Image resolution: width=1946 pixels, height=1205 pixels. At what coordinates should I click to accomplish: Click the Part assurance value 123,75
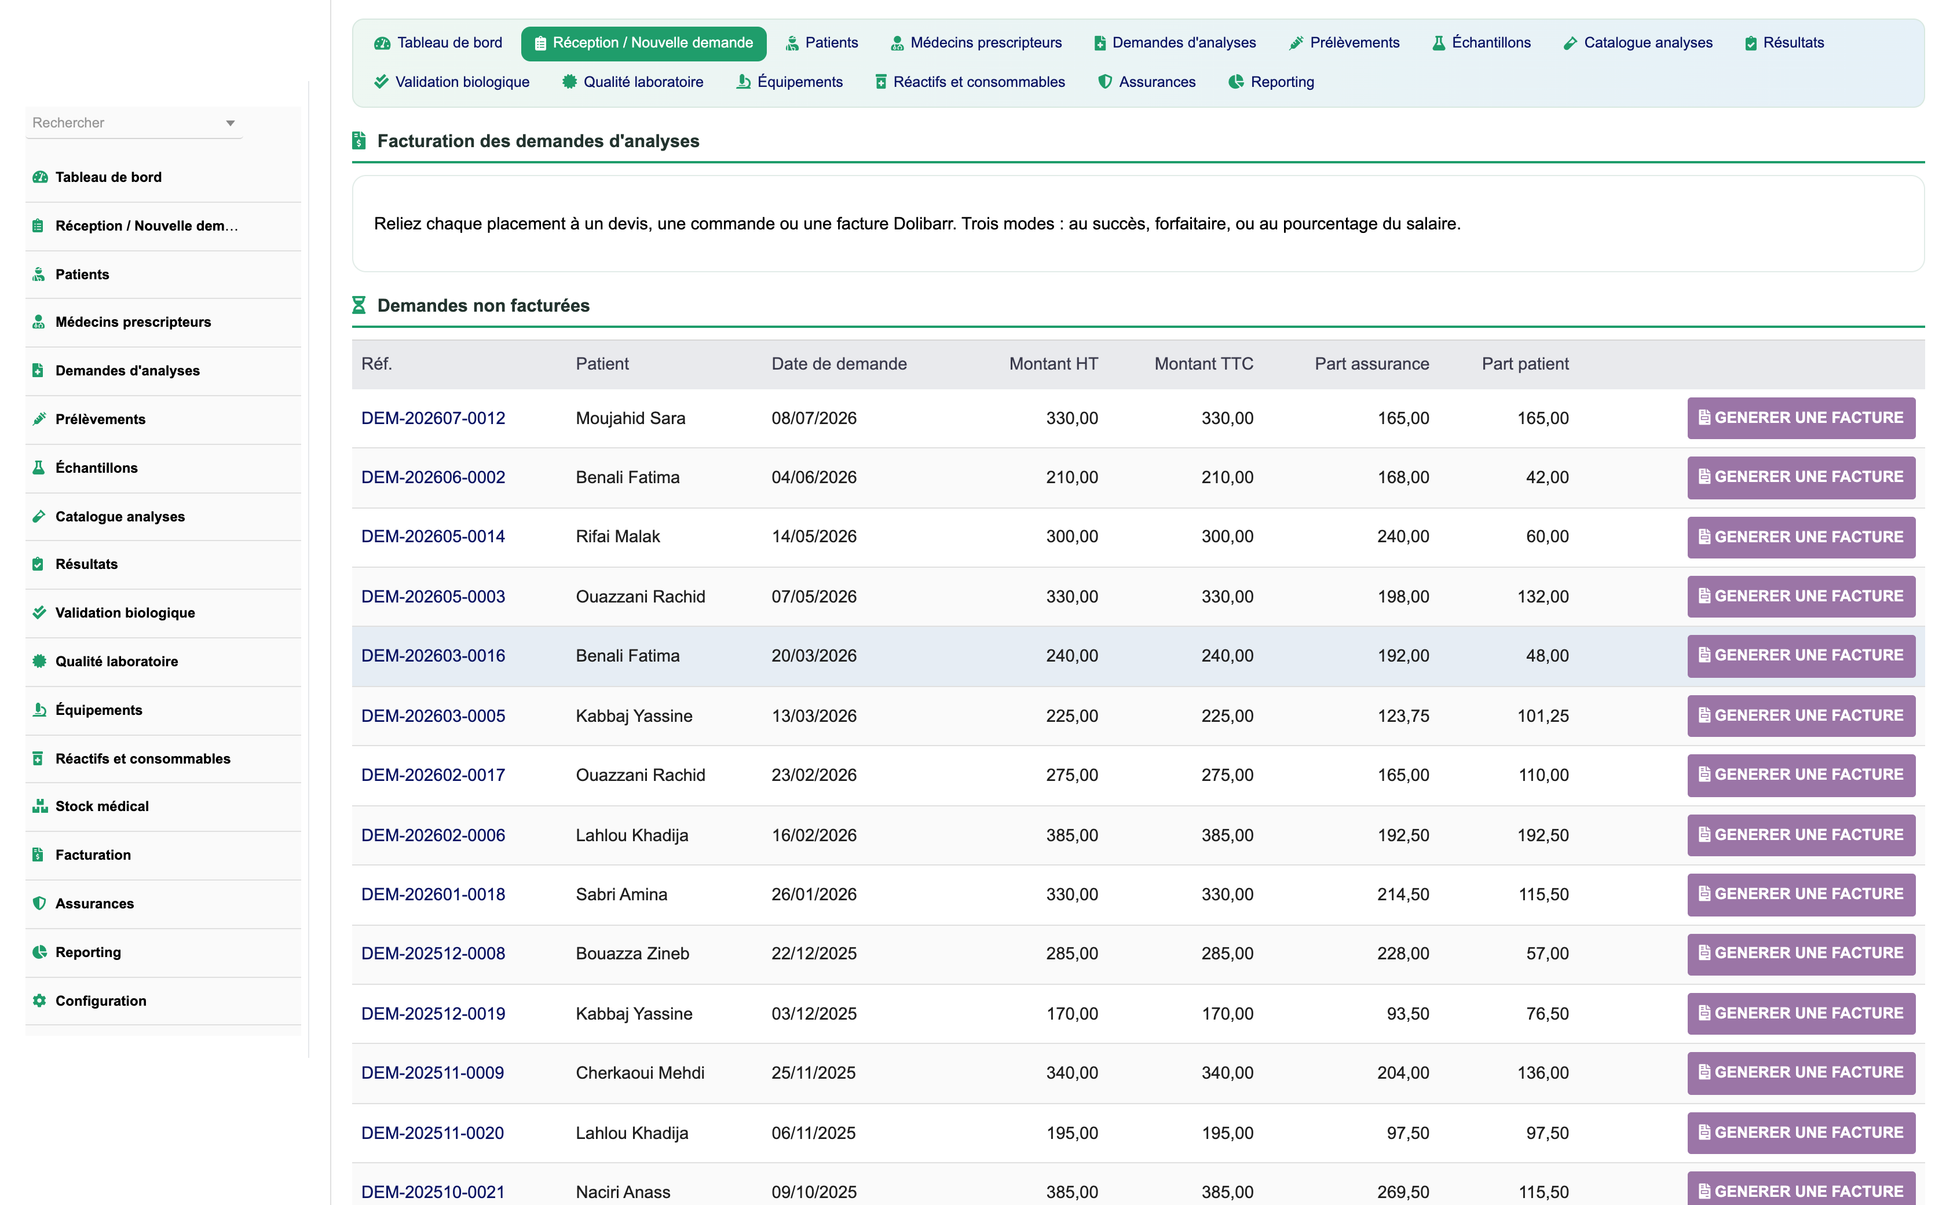(x=1403, y=716)
